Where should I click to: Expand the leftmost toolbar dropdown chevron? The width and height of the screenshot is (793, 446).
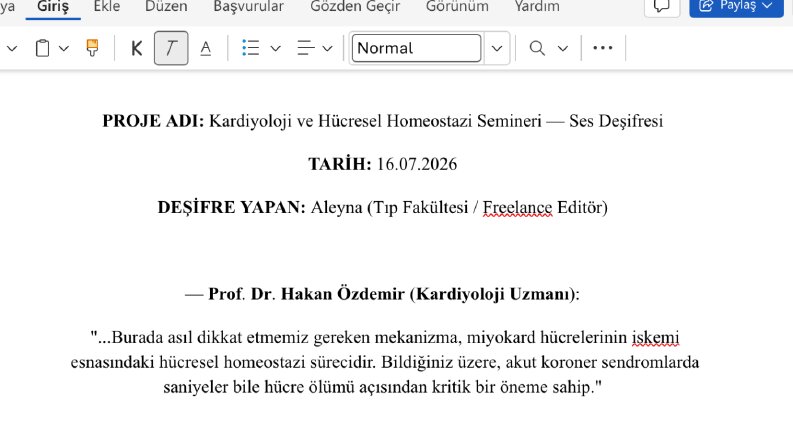(12, 49)
